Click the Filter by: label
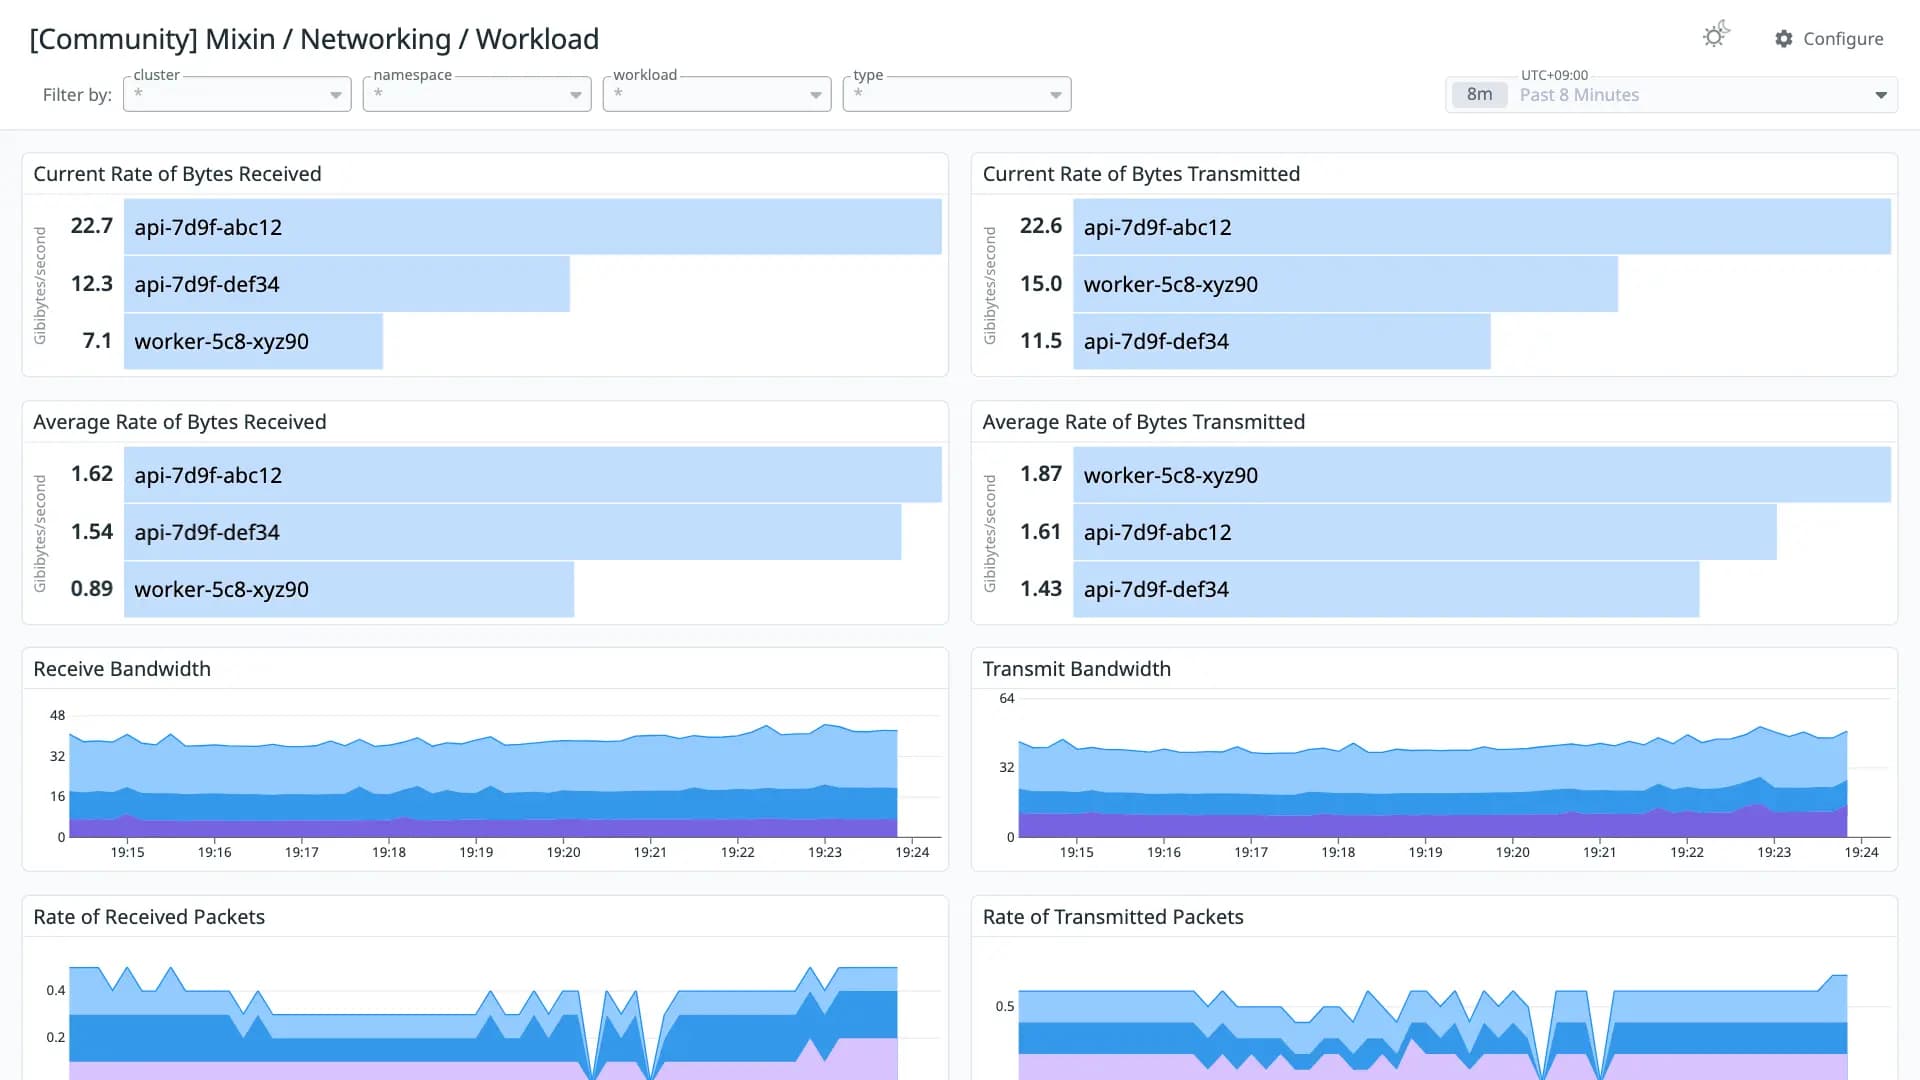This screenshot has width=1920, height=1080. (x=77, y=95)
